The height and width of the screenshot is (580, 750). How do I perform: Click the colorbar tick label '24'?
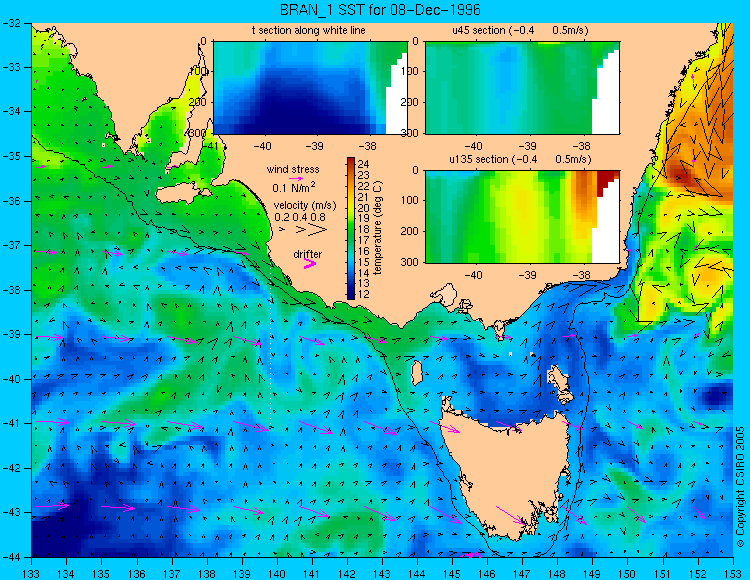[x=364, y=164]
